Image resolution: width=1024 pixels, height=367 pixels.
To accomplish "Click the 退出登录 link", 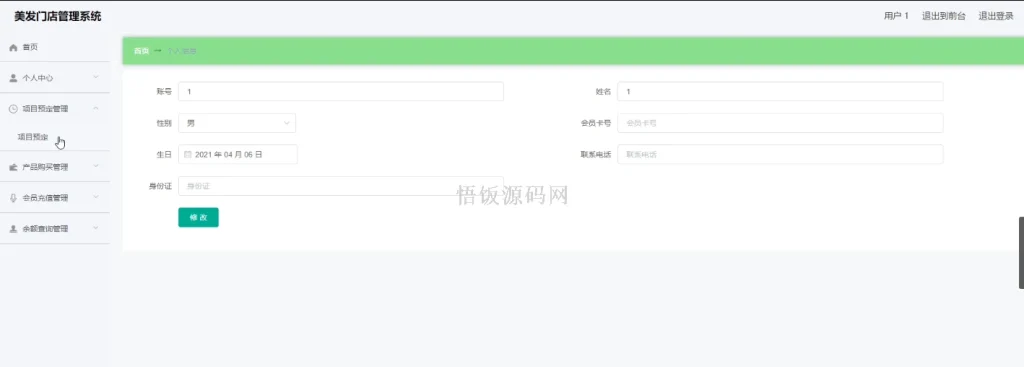I will click(996, 16).
